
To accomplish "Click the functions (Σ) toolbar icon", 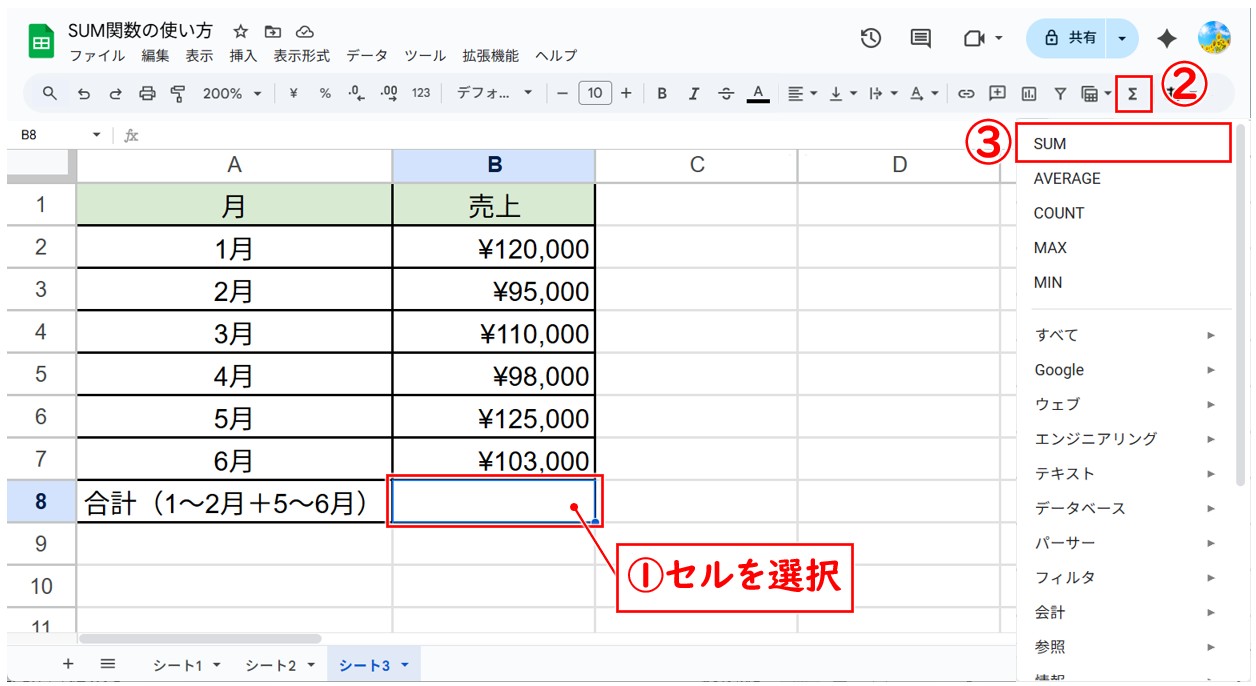I will (x=1132, y=94).
